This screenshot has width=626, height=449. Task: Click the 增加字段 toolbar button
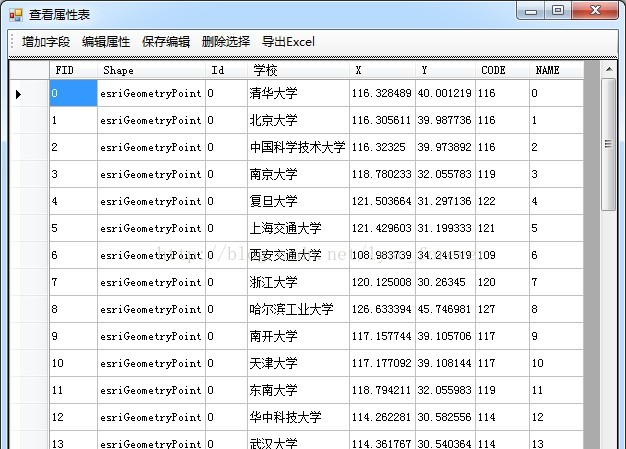coord(46,42)
